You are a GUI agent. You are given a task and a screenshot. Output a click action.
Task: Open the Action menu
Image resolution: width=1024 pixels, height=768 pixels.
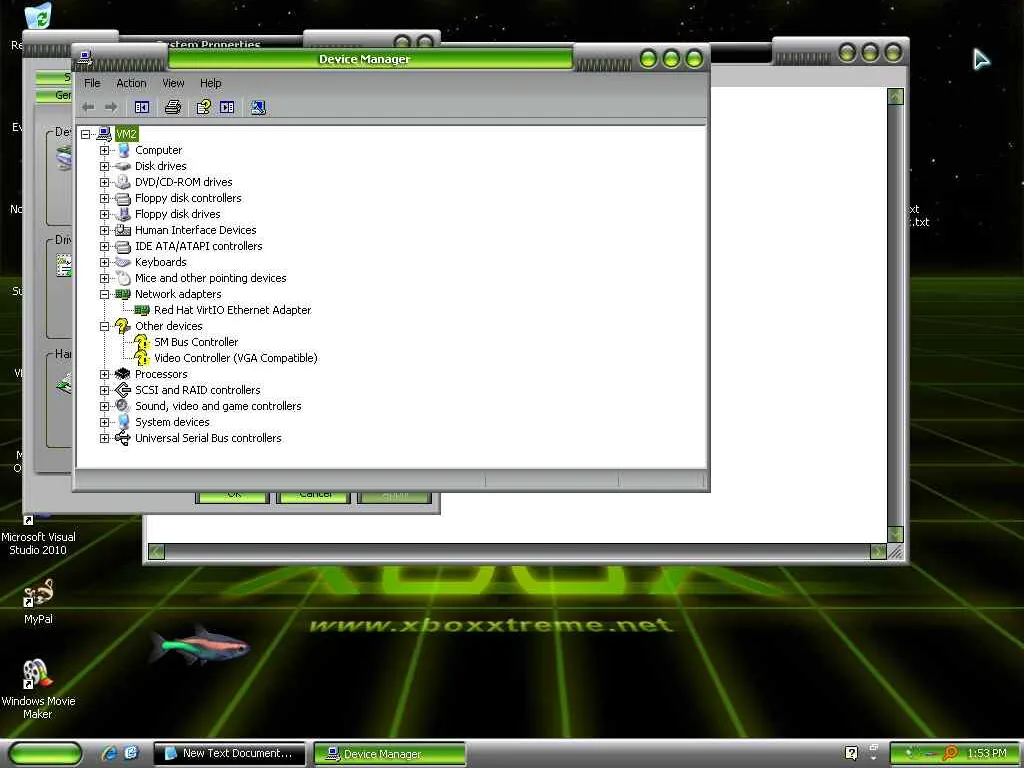click(131, 83)
